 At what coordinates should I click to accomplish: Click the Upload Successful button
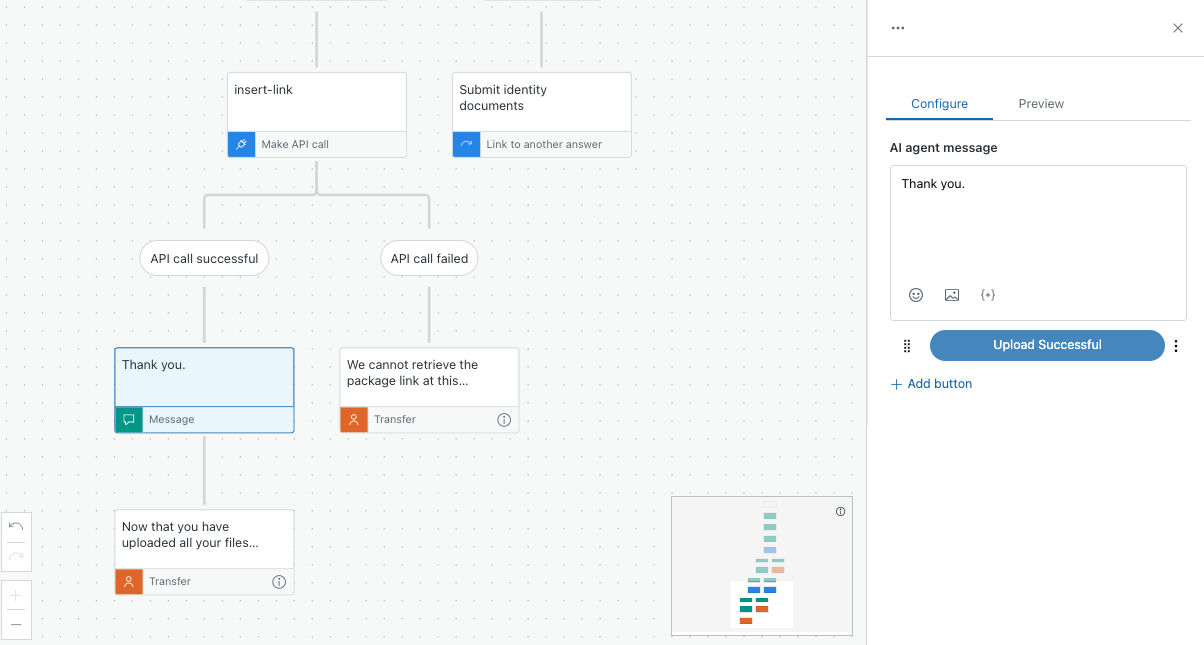pyautogui.click(x=1046, y=345)
